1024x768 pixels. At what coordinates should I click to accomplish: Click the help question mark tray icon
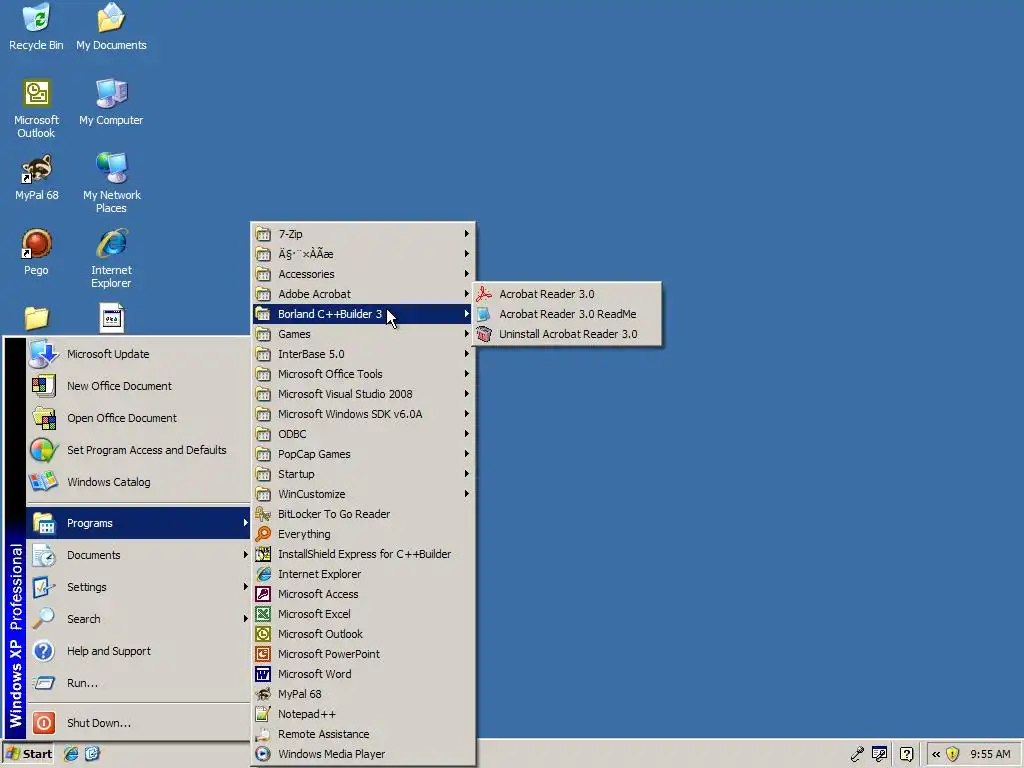[906, 754]
